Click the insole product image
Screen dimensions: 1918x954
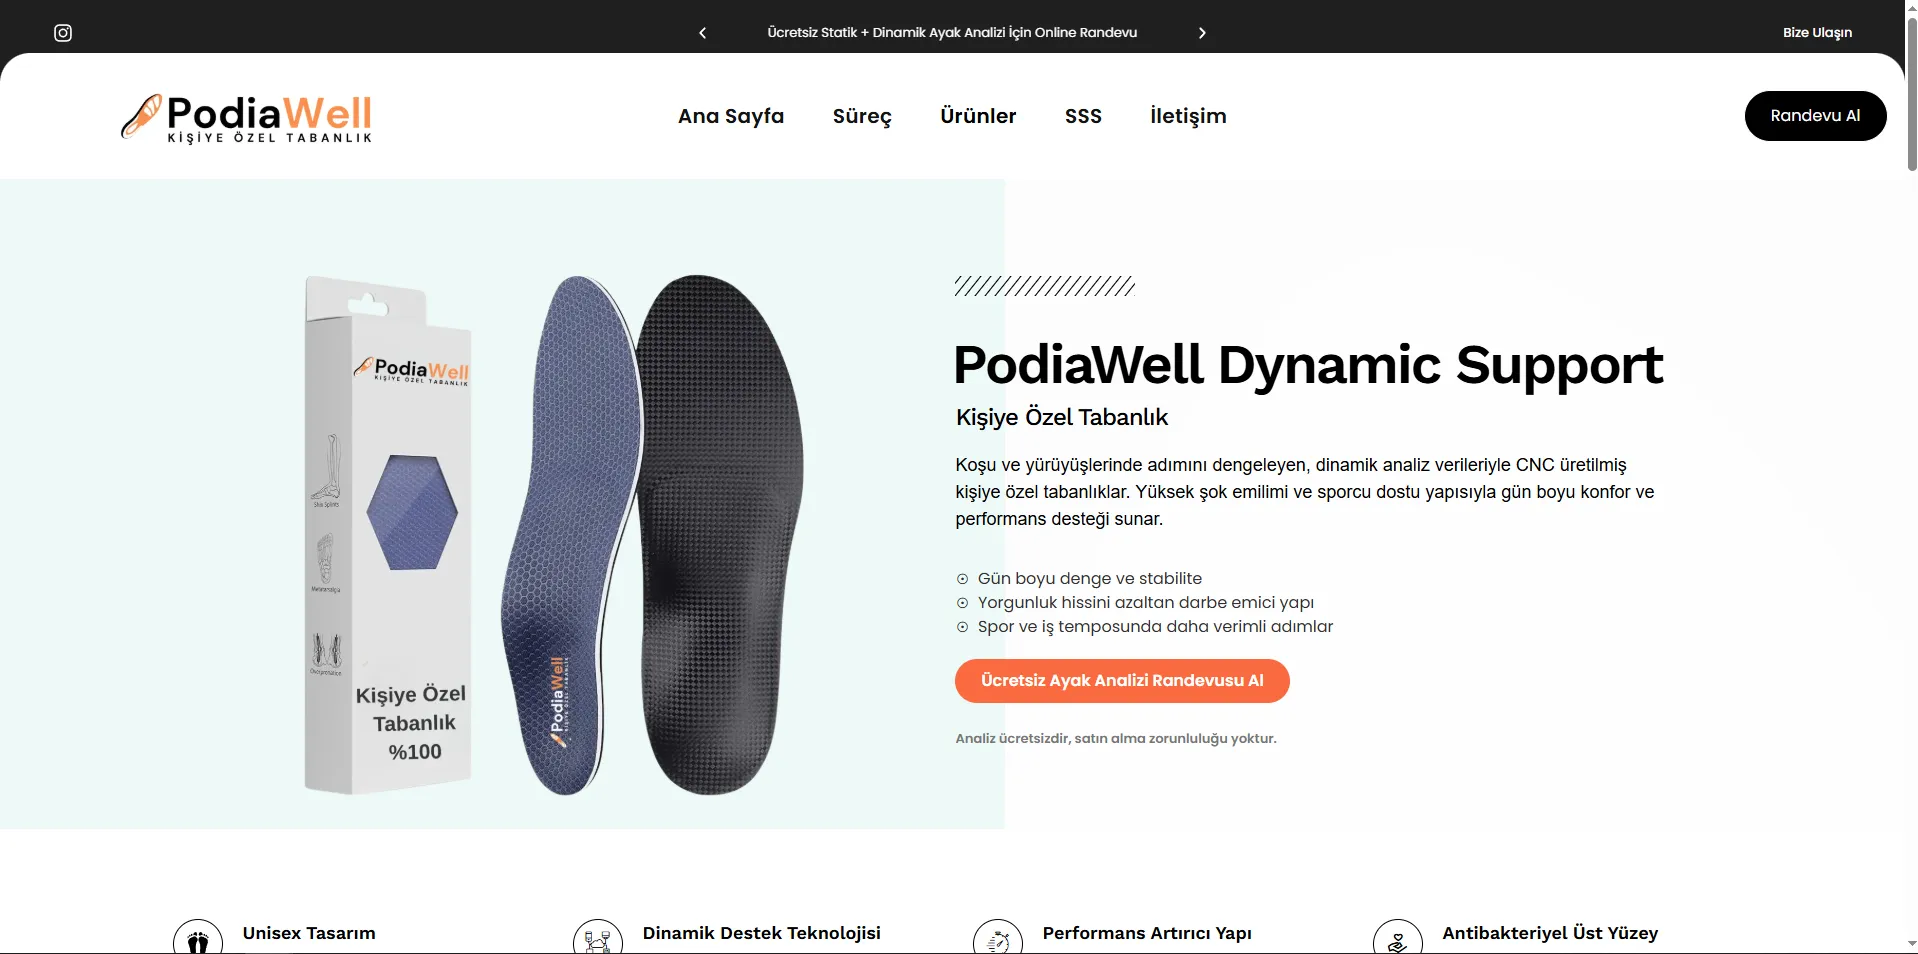(652, 535)
